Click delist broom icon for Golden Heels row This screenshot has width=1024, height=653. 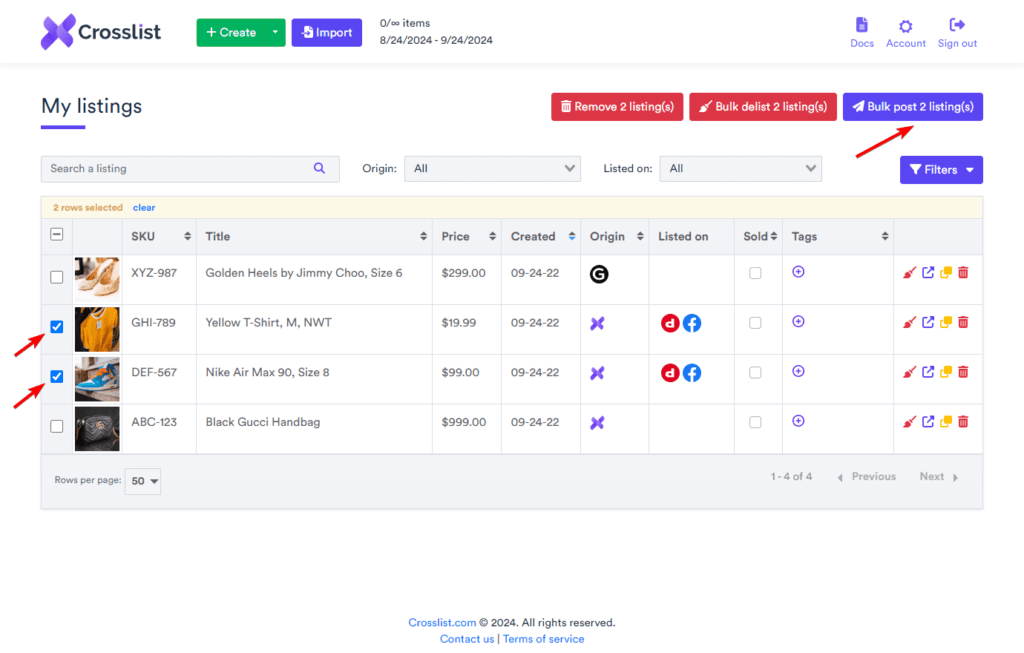pyautogui.click(x=909, y=272)
